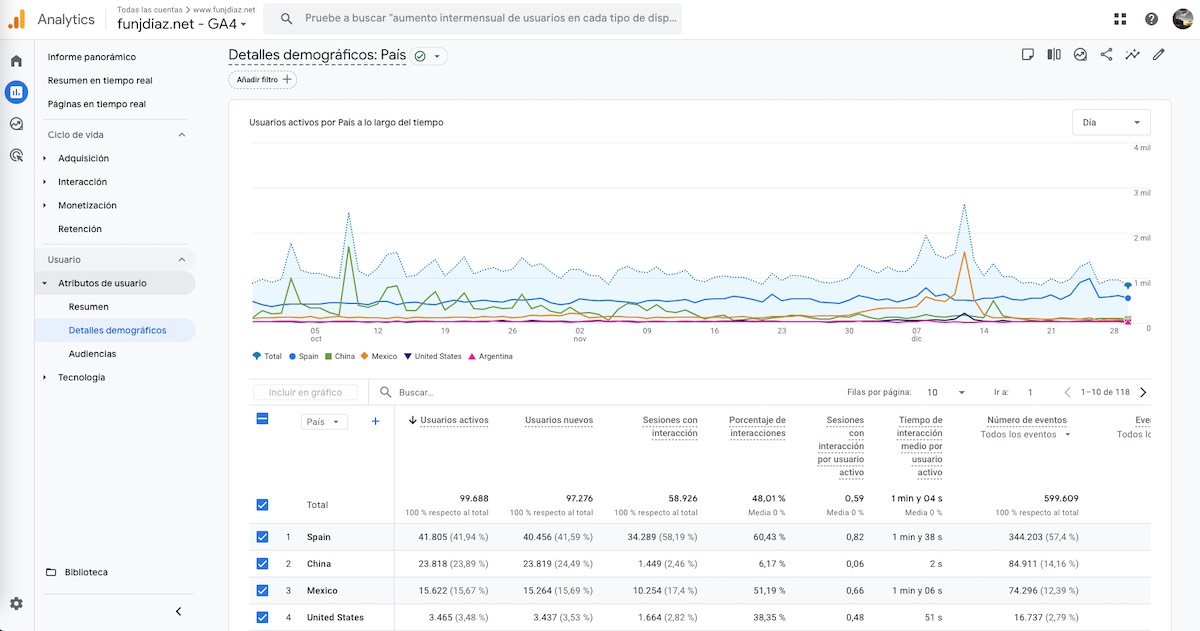1200x631 pixels.
Task: Click the Admin settings gear icon
Action: tap(16, 604)
